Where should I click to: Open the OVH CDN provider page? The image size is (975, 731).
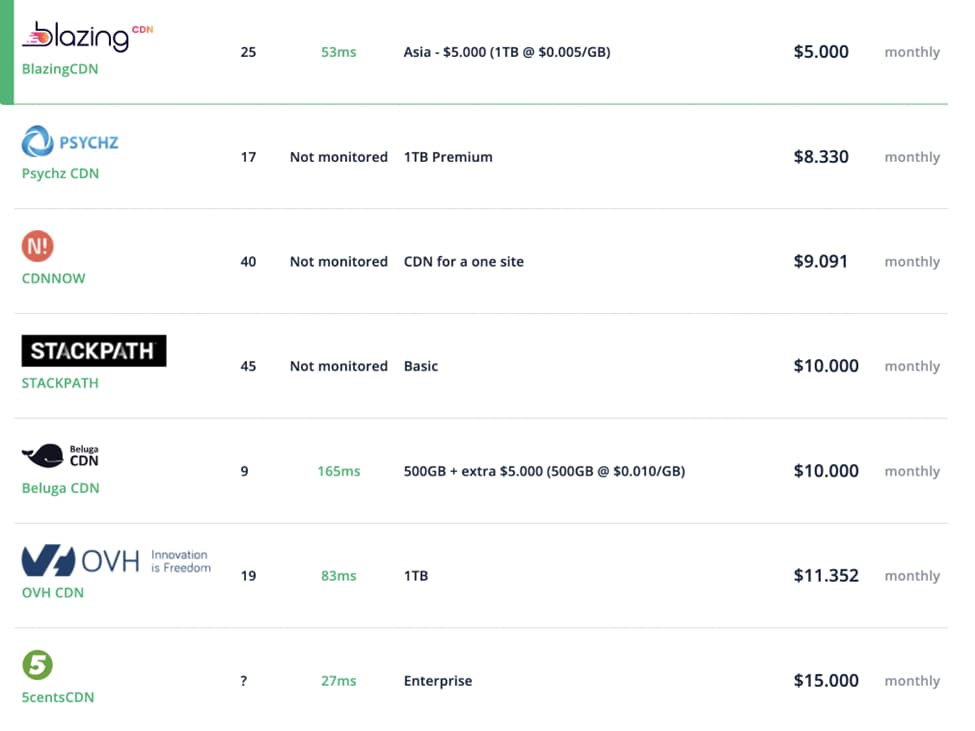52,592
